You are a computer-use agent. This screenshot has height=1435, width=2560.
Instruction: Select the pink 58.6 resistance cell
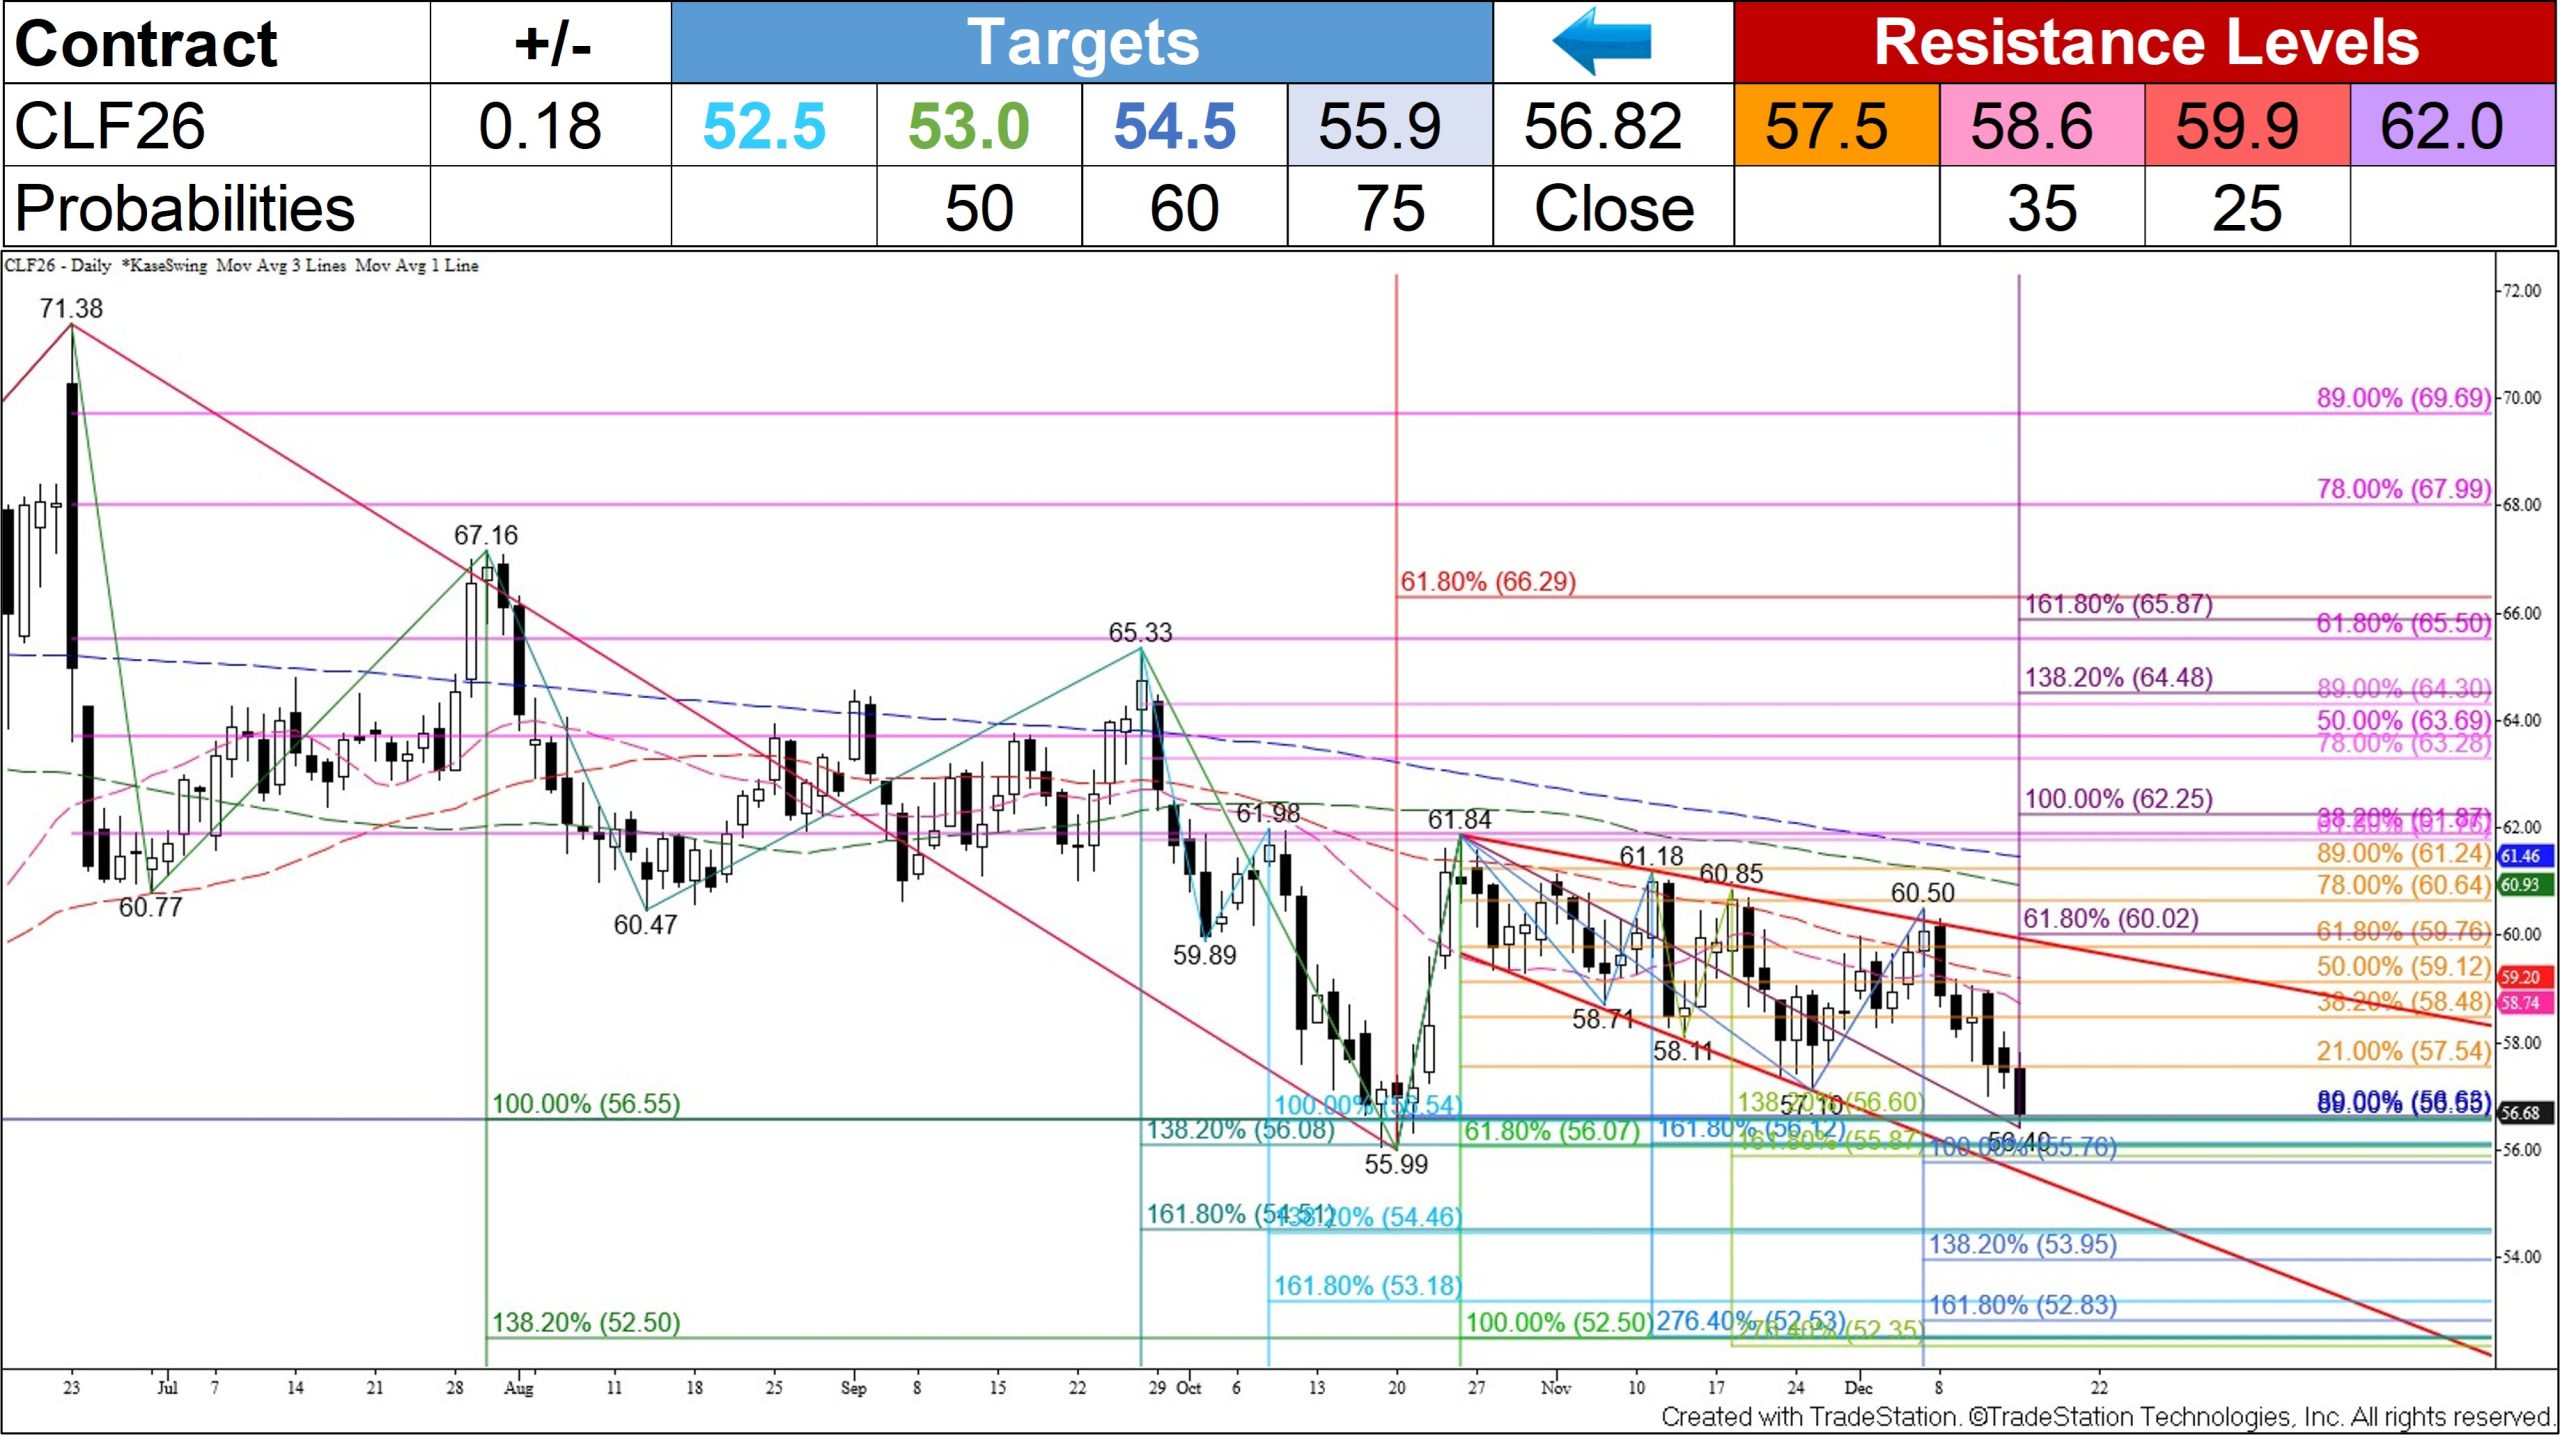2041,126
